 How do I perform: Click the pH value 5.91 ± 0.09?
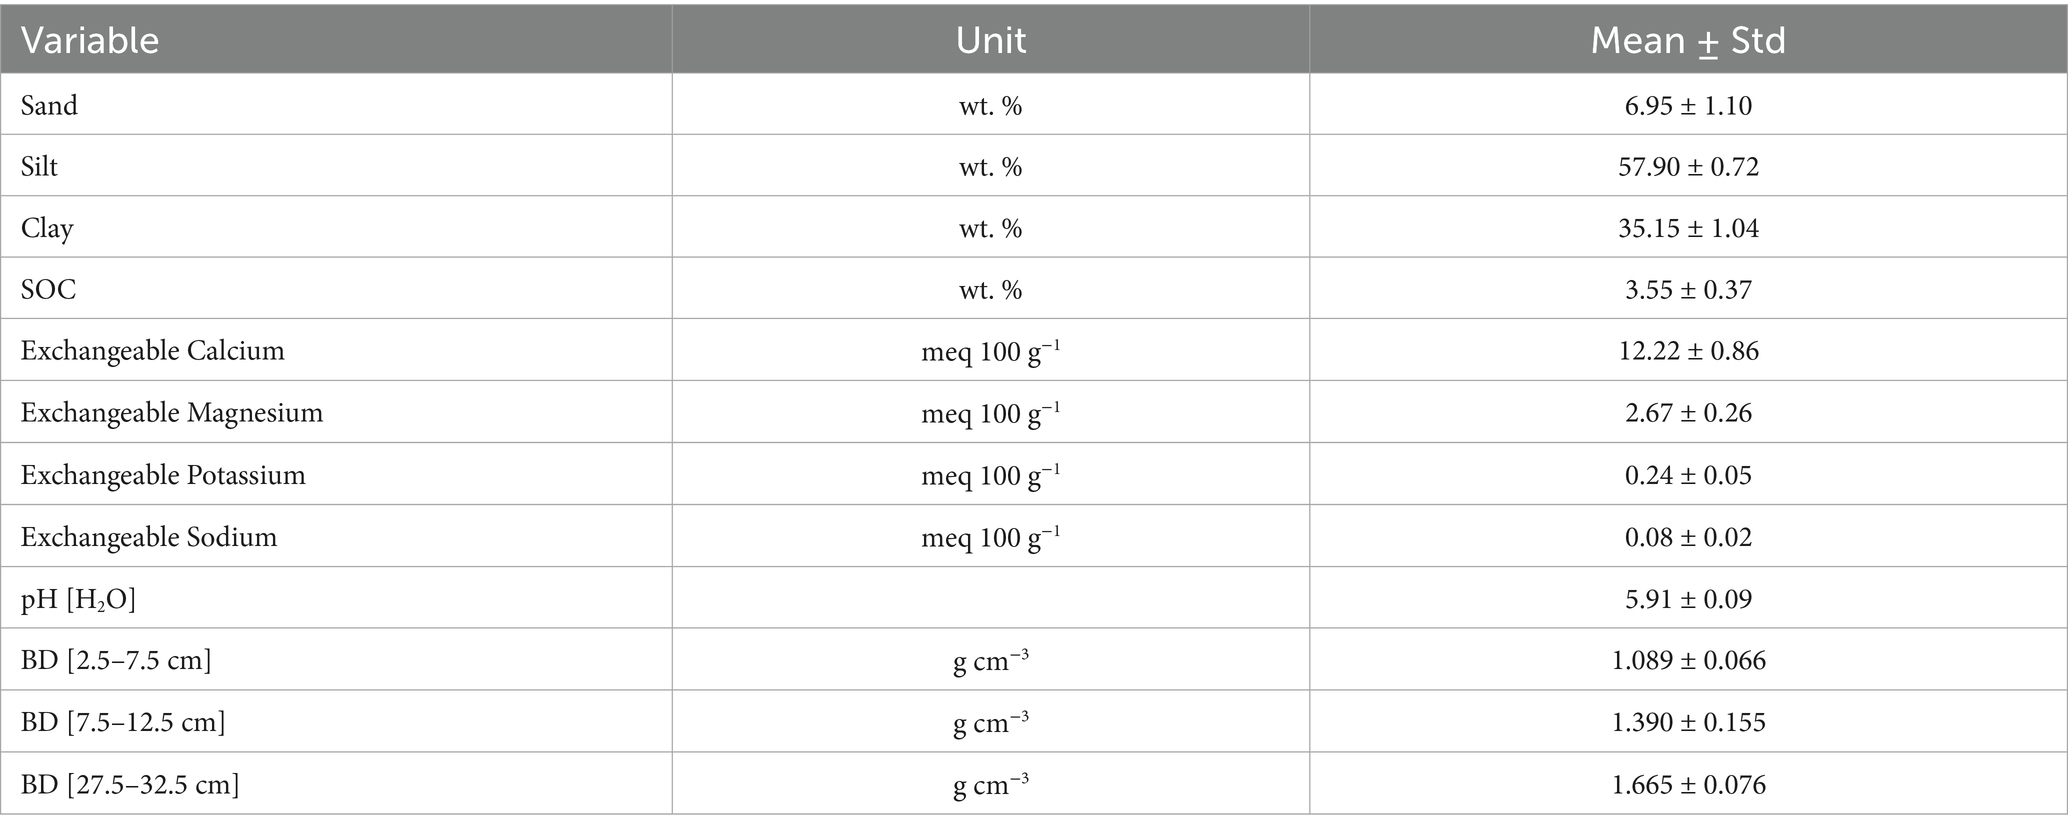pos(1688,599)
